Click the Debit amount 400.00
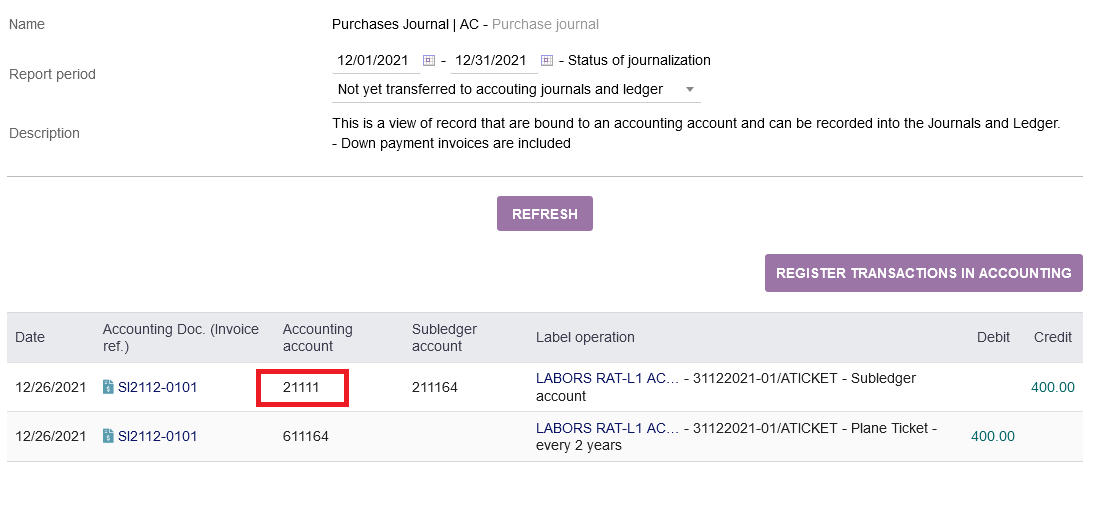 point(992,436)
